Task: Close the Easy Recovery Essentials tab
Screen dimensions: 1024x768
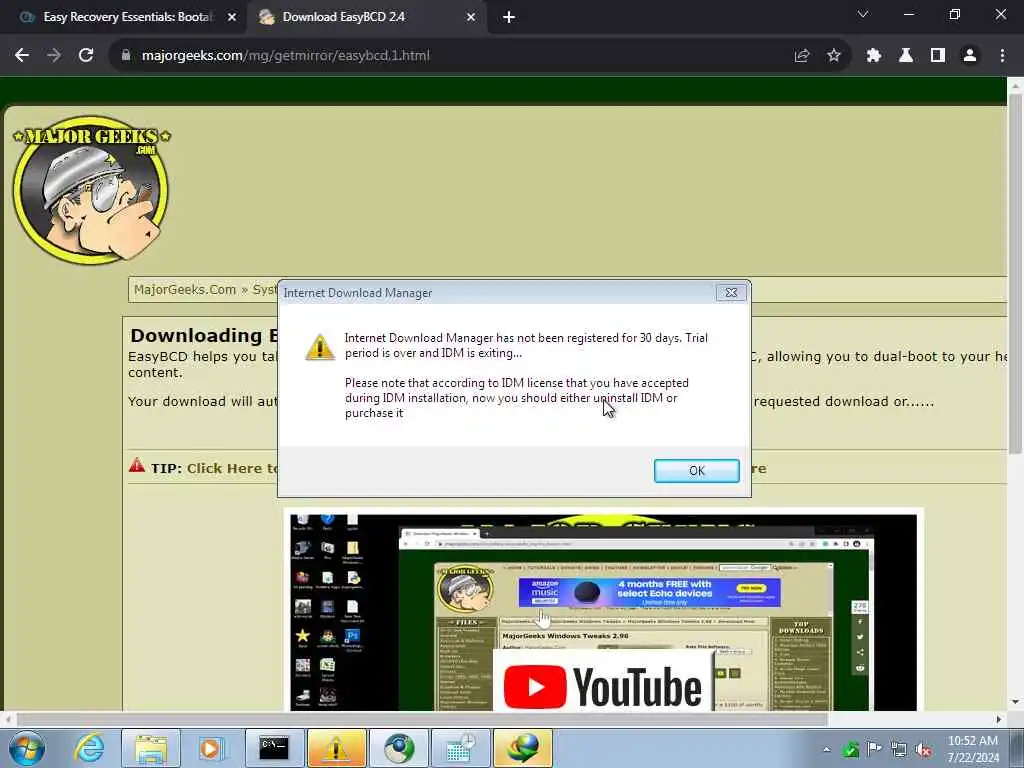Action: (x=231, y=18)
